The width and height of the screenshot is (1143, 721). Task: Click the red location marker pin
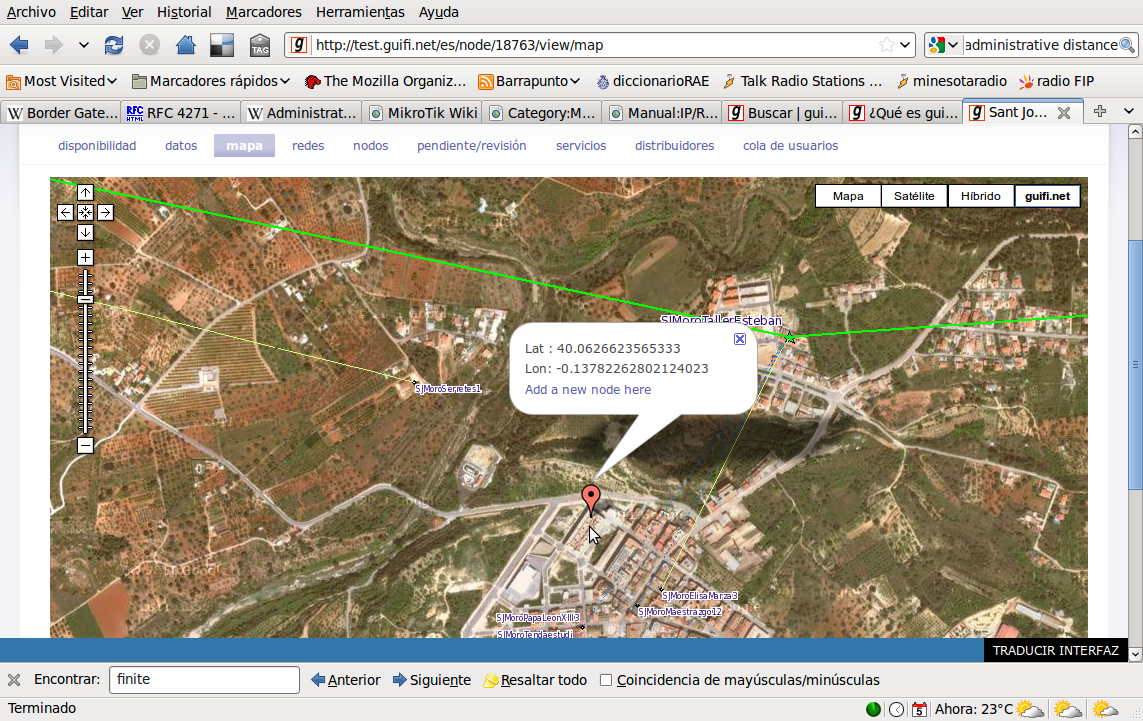(591, 497)
